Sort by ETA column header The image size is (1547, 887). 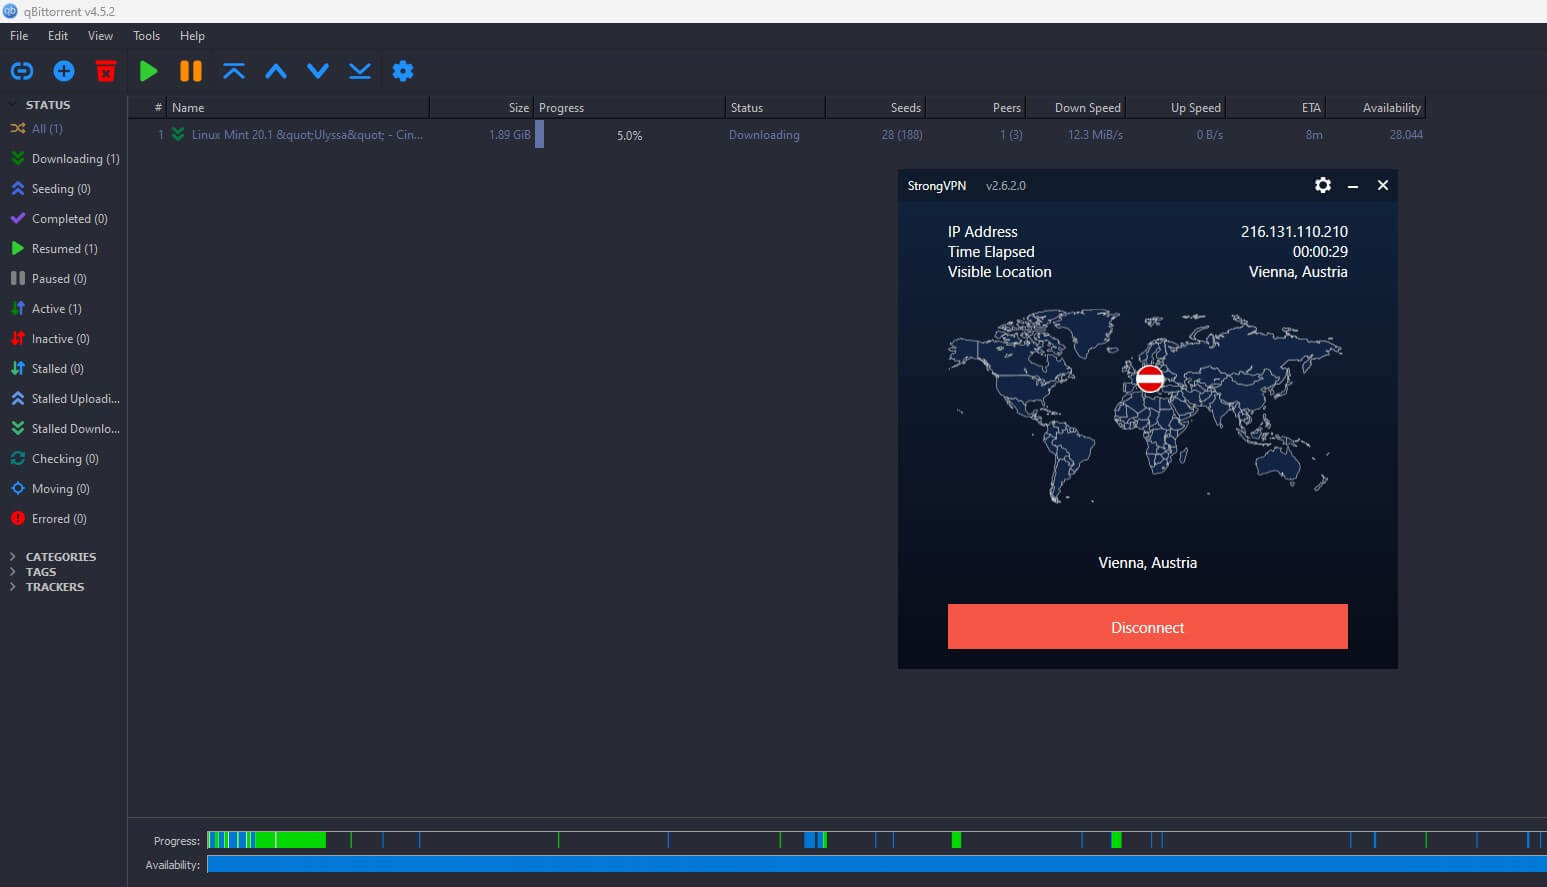click(x=1275, y=108)
